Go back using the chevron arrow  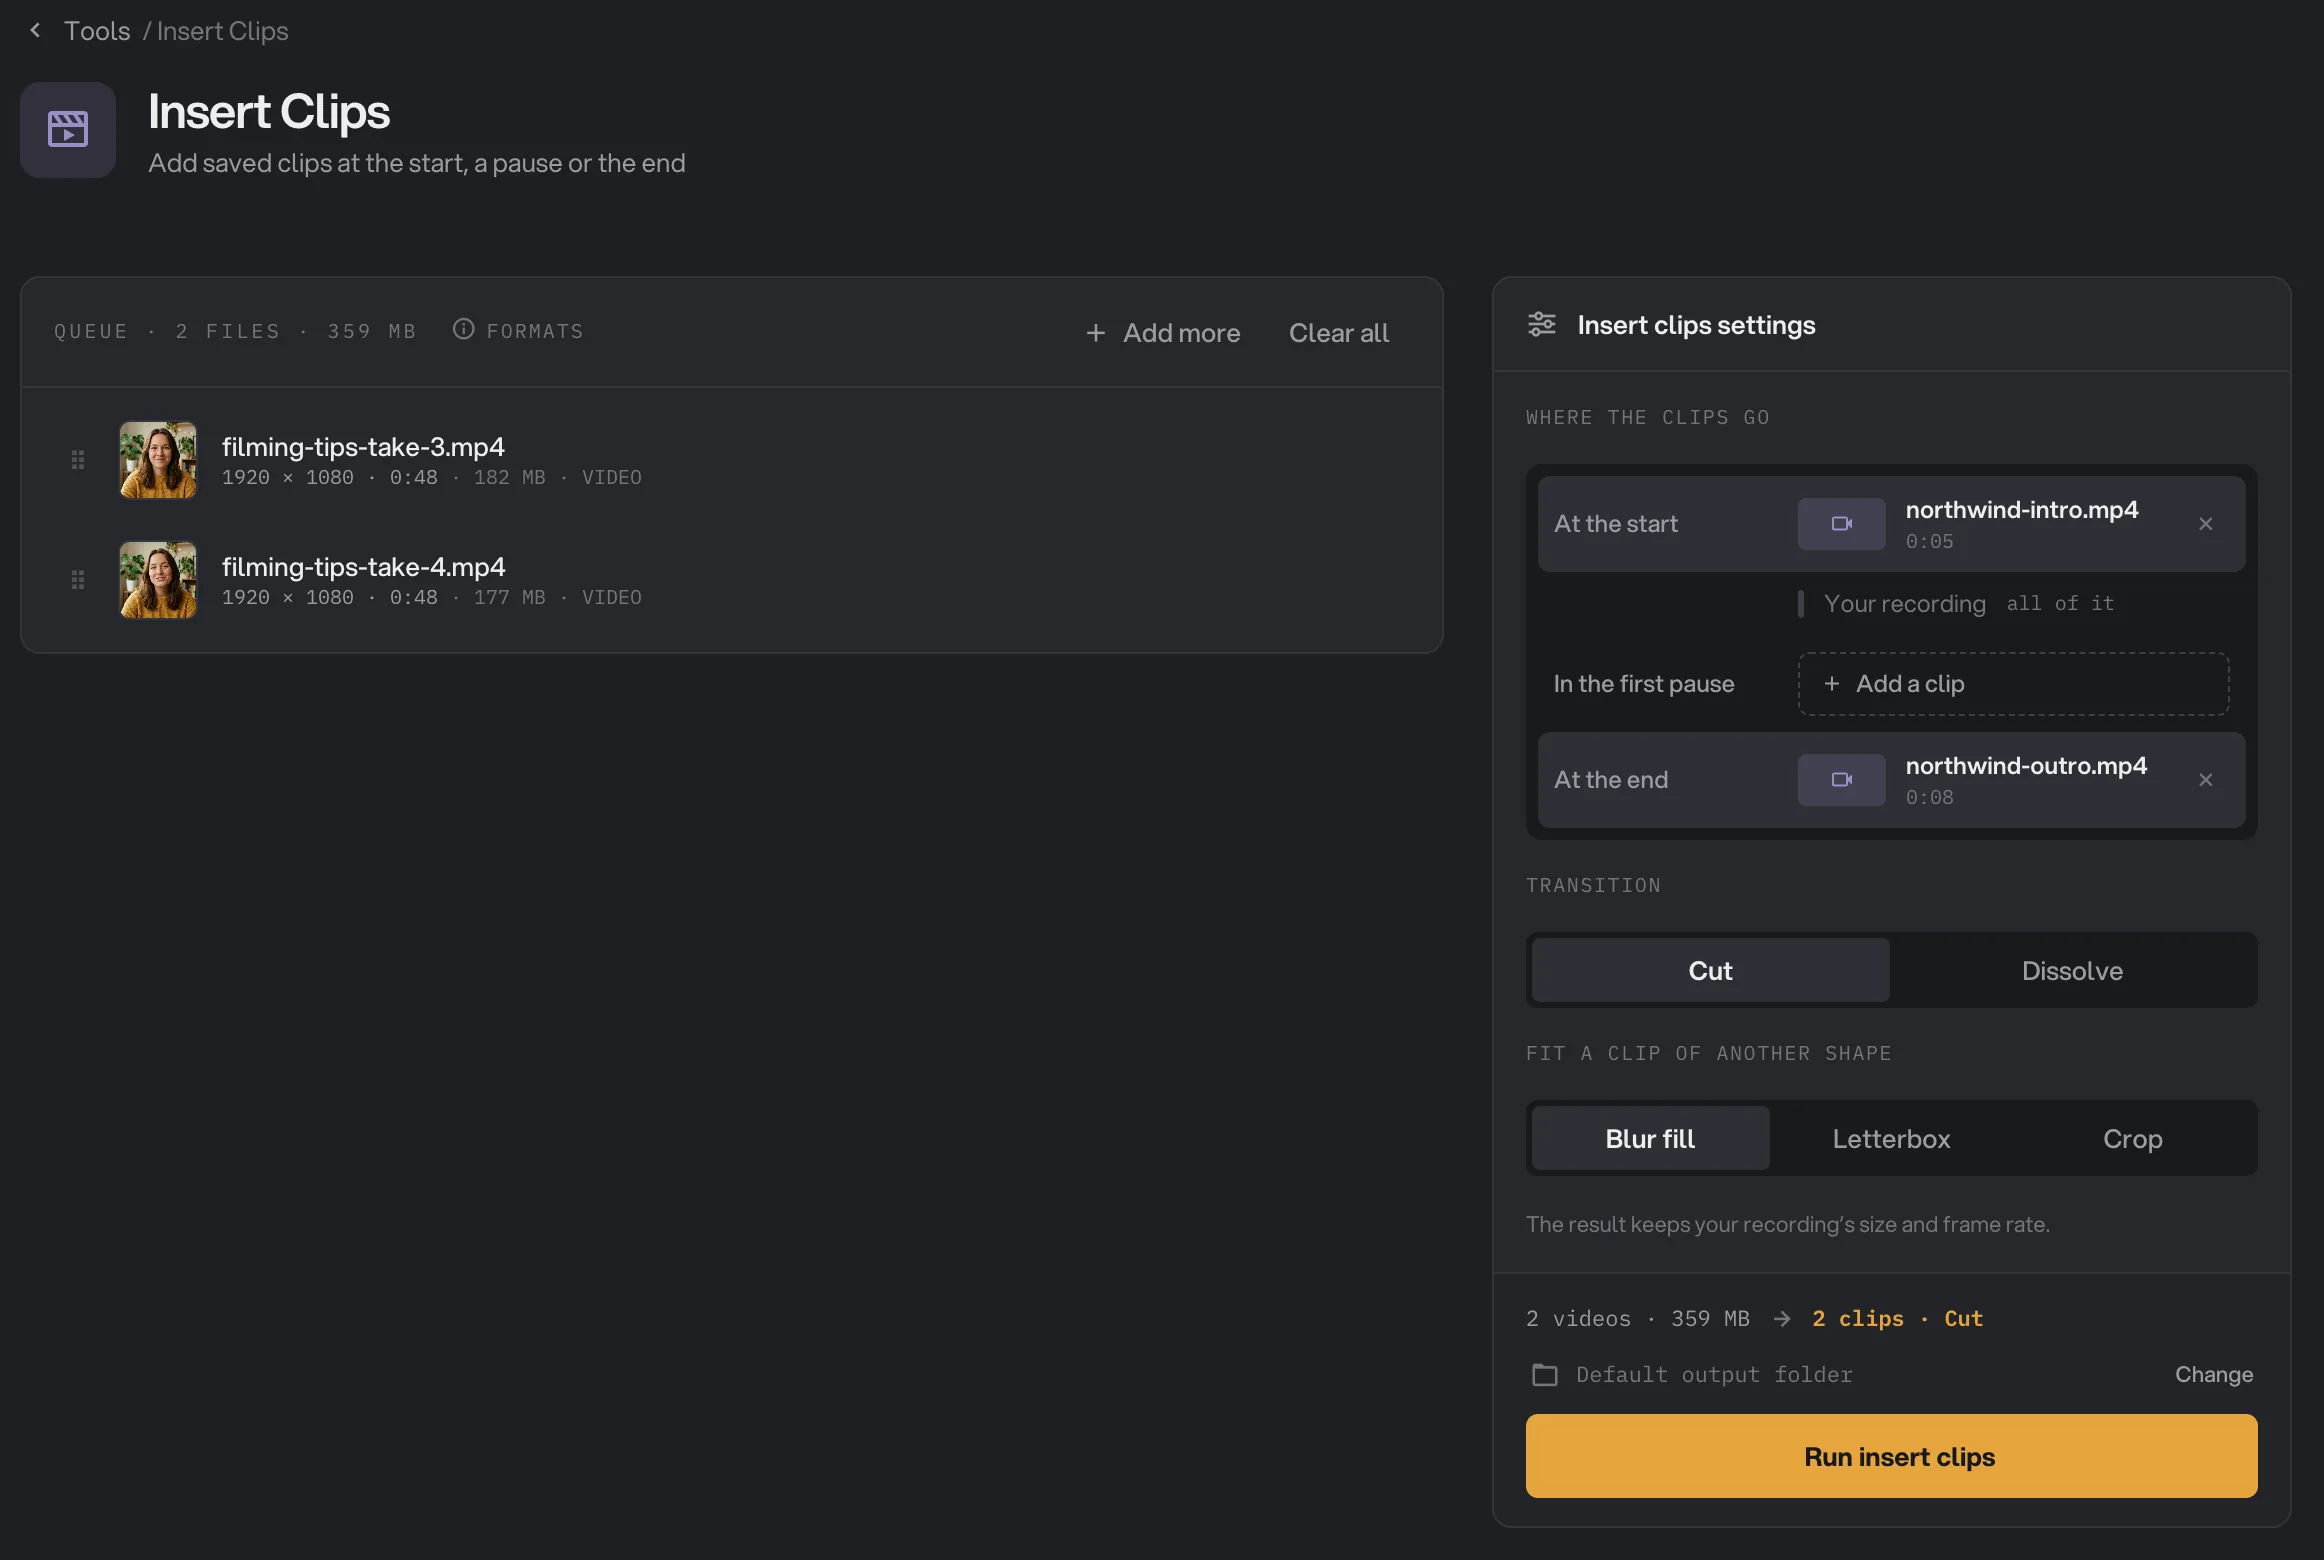[x=36, y=30]
